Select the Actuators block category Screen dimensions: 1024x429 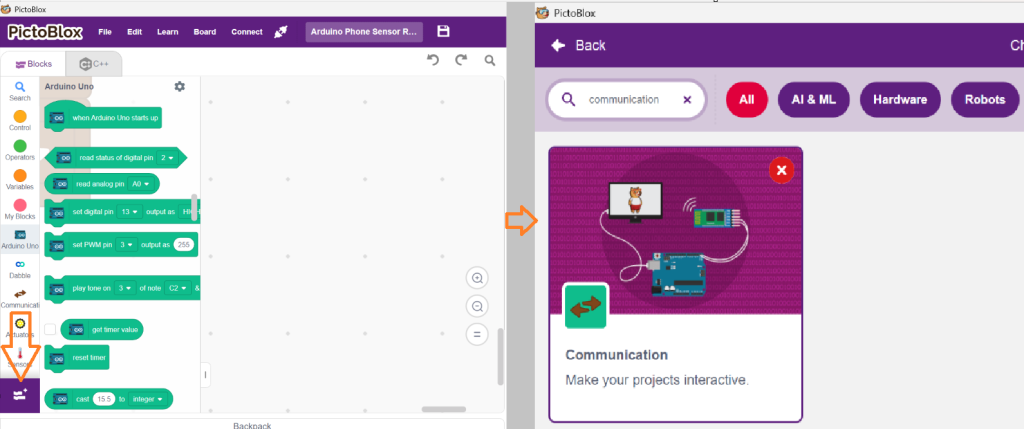pyautogui.click(x=20, y=327)
